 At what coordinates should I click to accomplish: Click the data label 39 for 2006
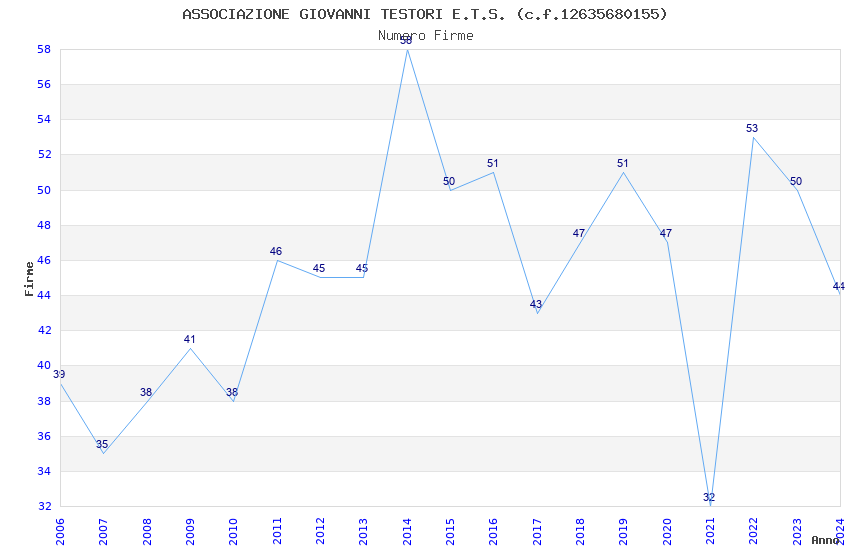[59, 374]
